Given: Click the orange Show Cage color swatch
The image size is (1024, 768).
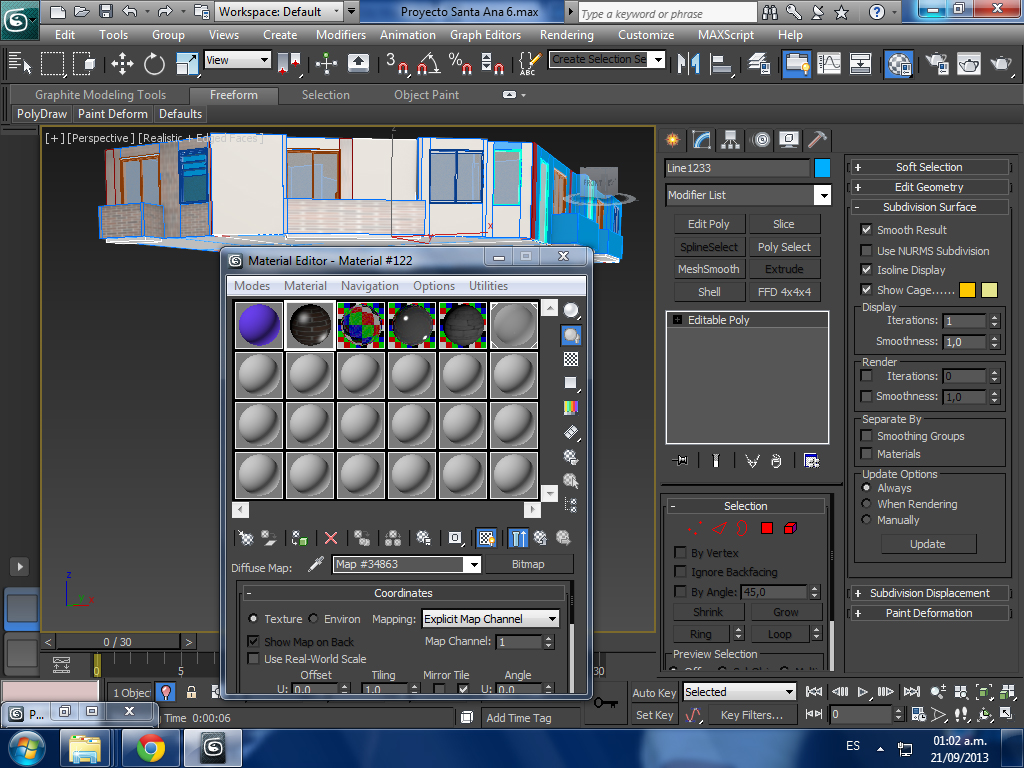Looking at the screenshot, I should pos(967,290).
